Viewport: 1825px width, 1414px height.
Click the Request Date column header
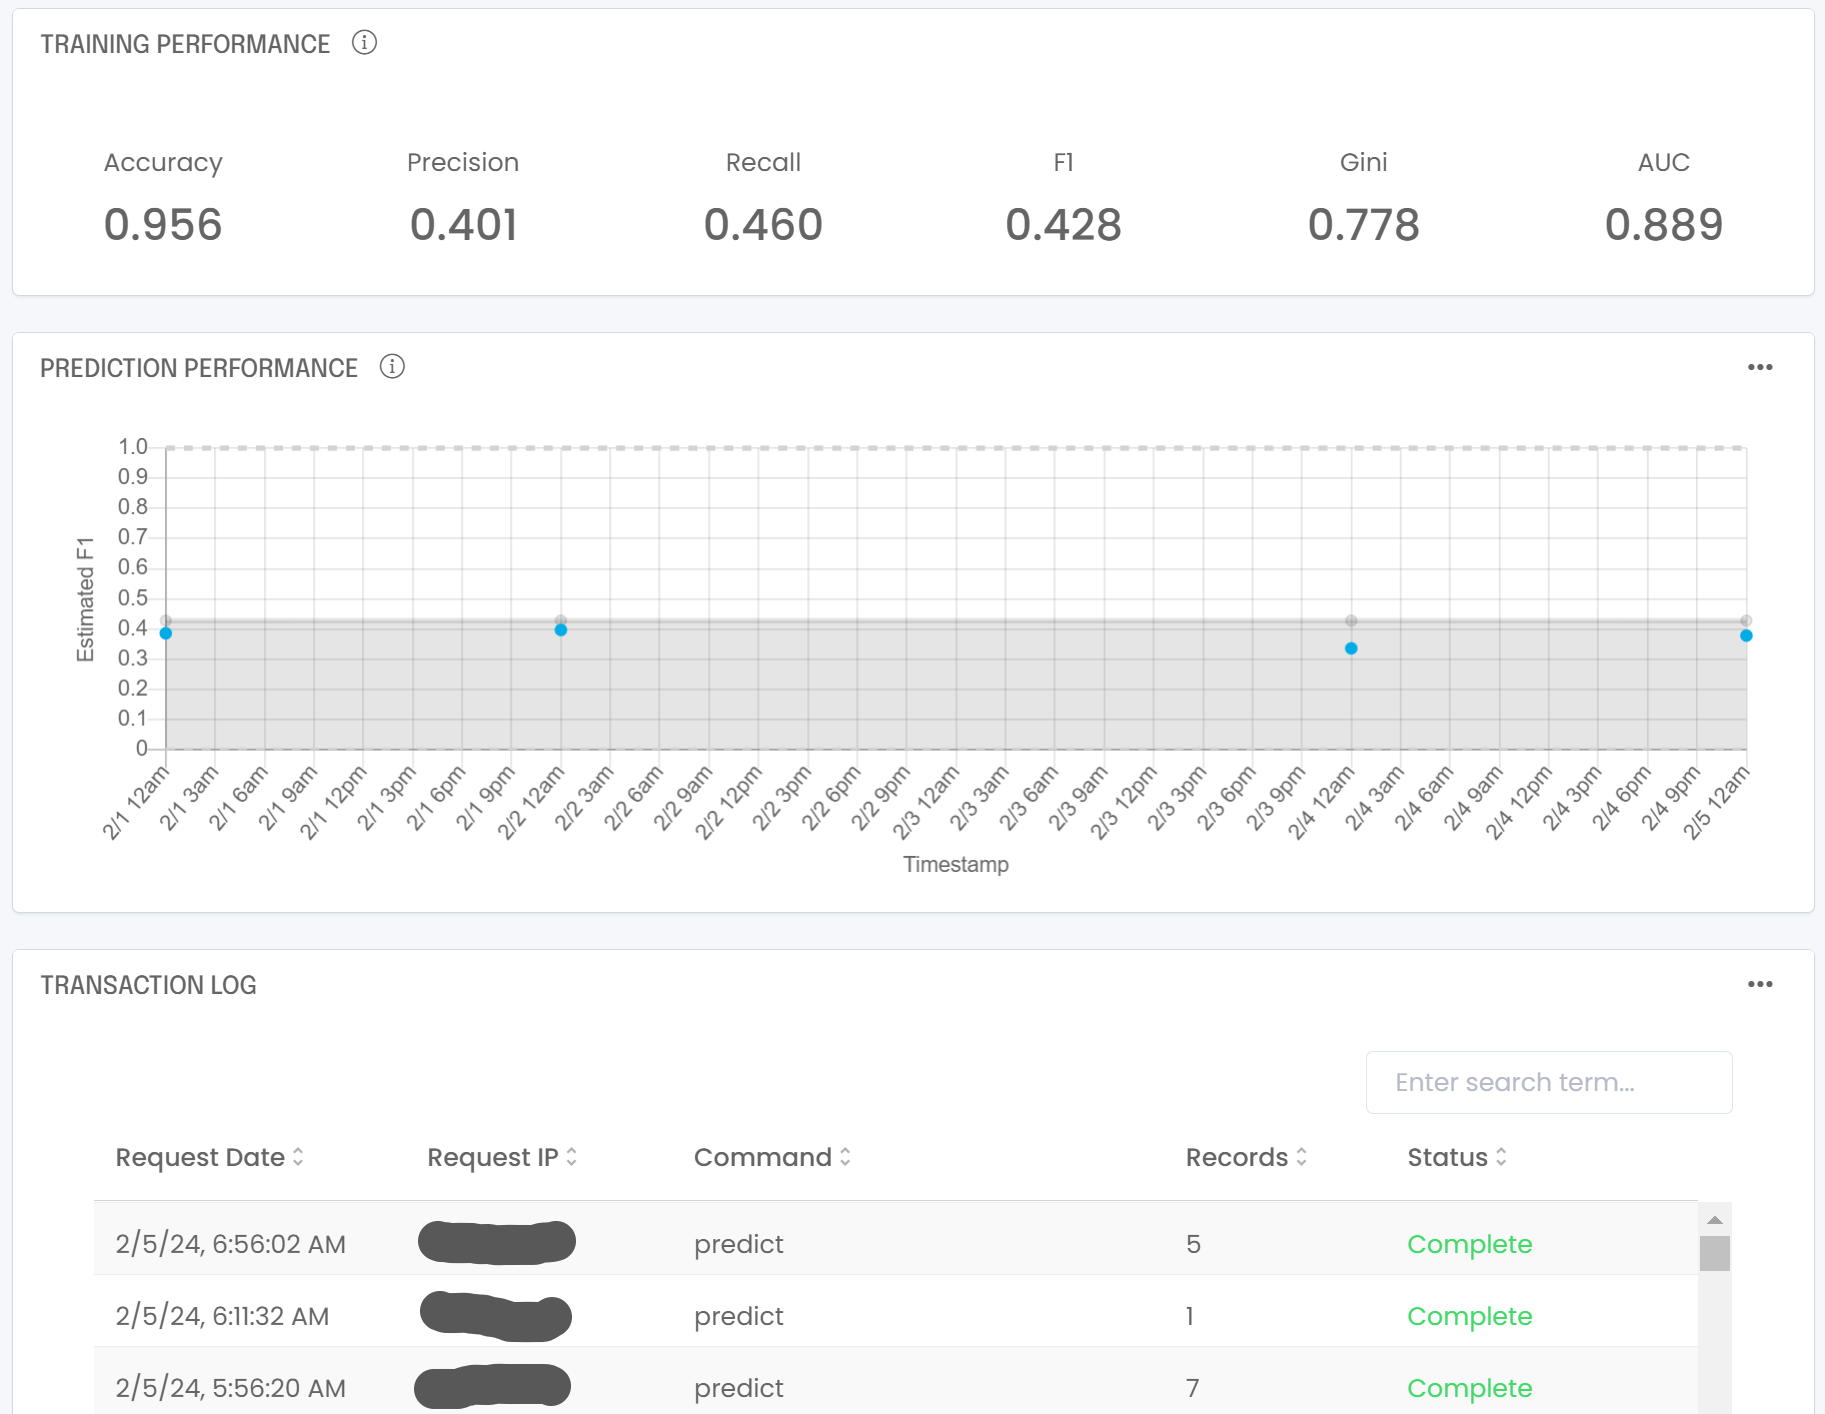199,1157
